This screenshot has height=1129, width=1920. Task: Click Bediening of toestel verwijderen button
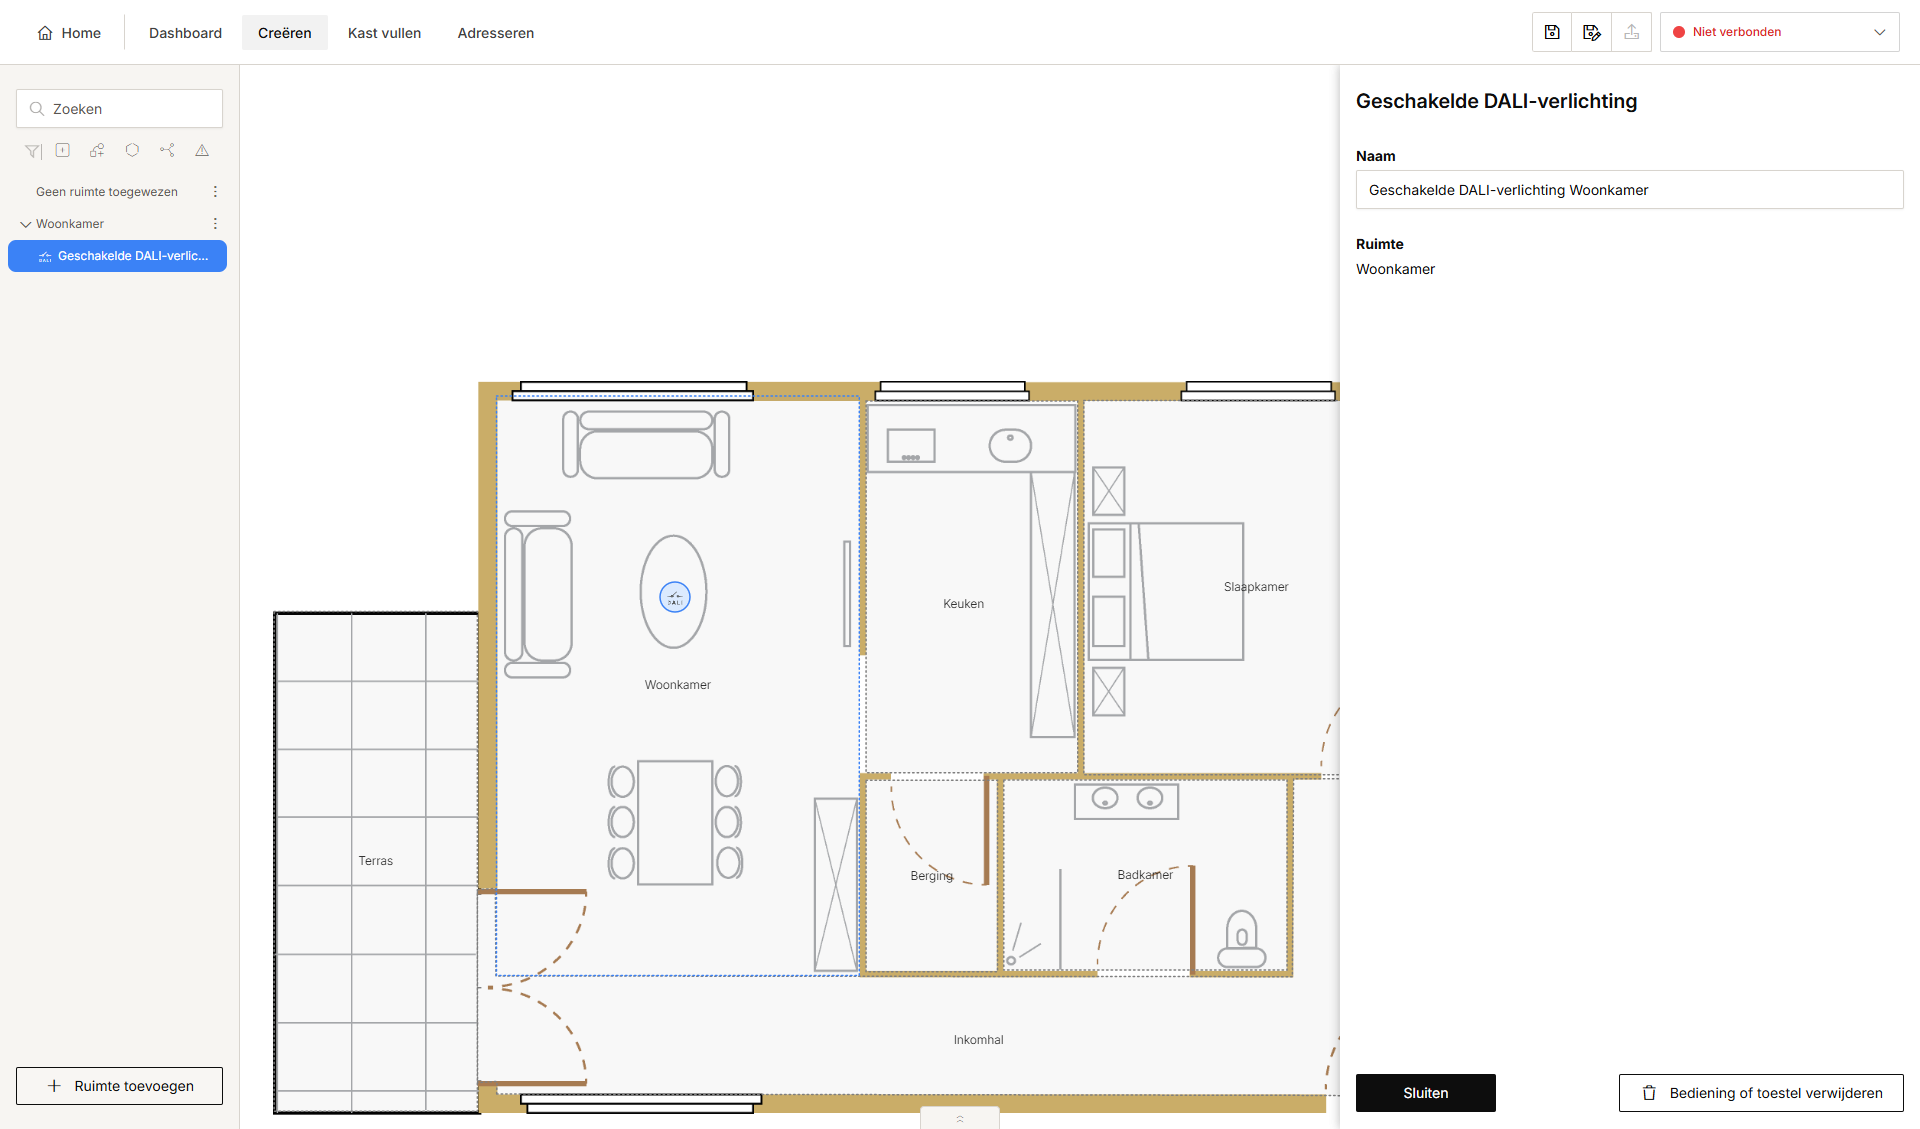click(1761, 1093)
